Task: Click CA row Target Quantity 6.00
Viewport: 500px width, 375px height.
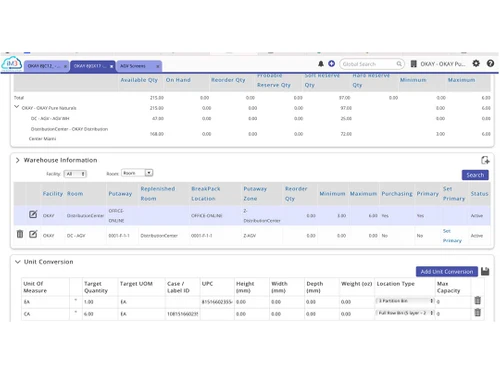Action: pyautogui.click(x=100, y=314)
